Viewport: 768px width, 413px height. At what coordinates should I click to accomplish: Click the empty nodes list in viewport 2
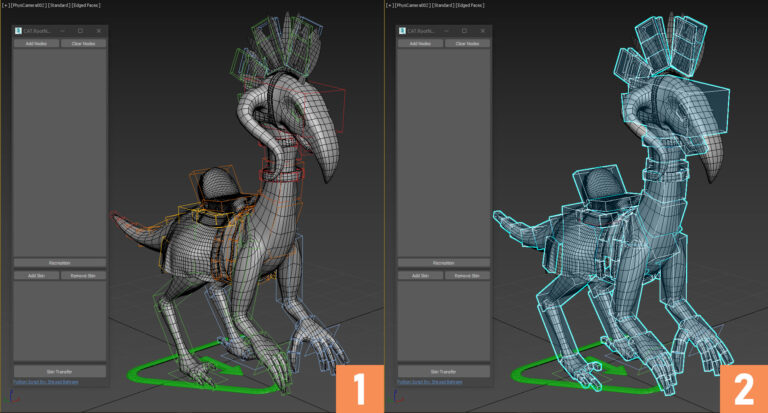tap(444, 153)
